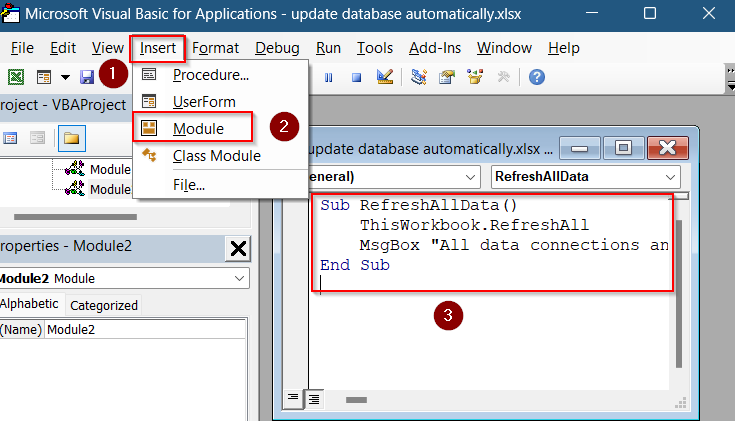Choose Class Module from Insert menu
The width and height of the screenshot is (735, 421).
click(220, 156)
